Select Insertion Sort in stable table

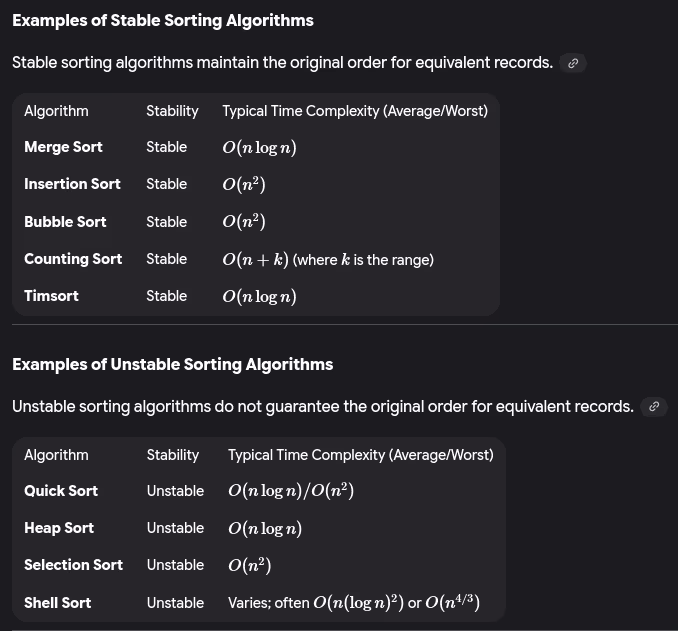[72, 184]
